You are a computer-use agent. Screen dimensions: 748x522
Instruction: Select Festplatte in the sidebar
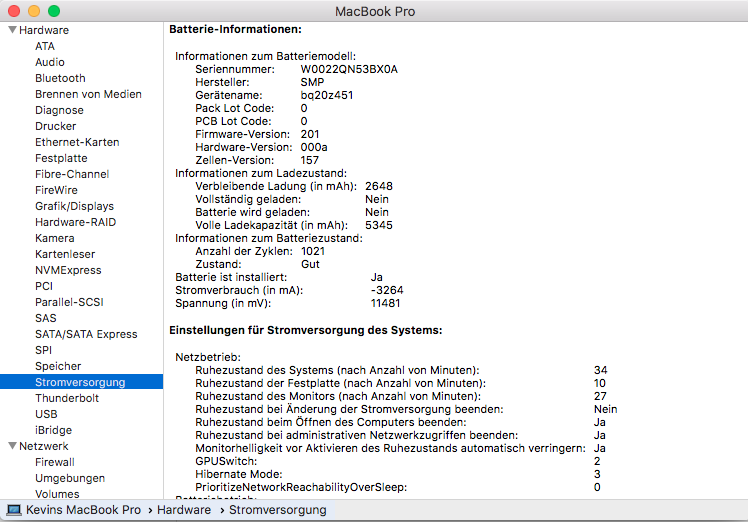tap(61, 158)
